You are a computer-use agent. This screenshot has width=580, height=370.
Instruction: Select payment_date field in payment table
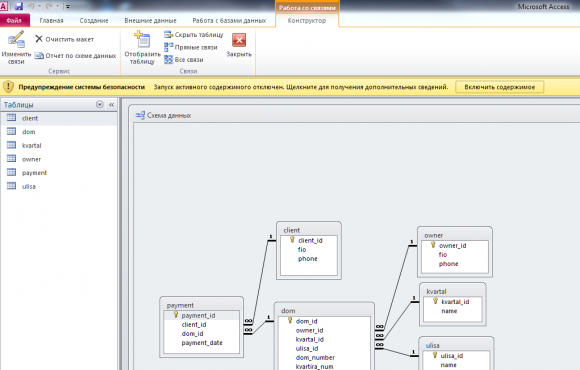(201, 343)
